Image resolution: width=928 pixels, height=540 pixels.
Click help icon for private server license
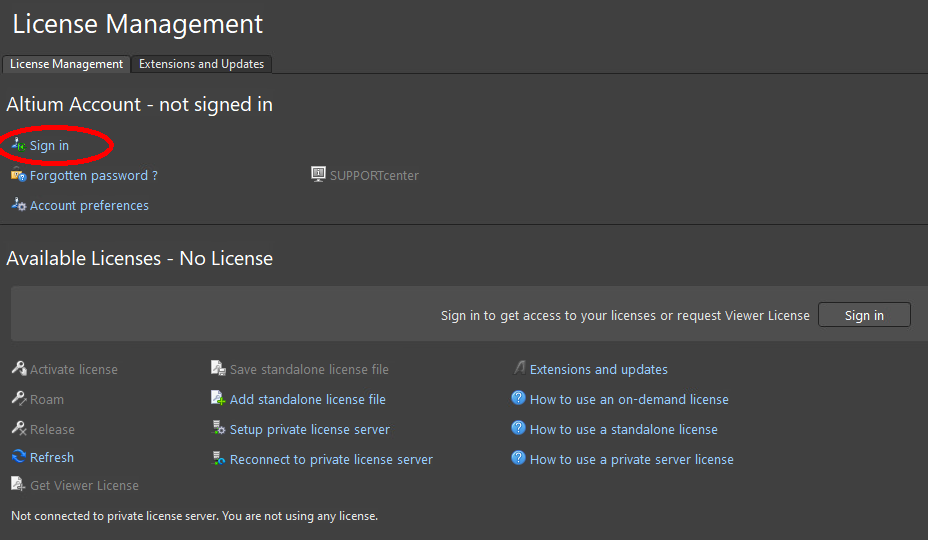click(x=518, y=458)
